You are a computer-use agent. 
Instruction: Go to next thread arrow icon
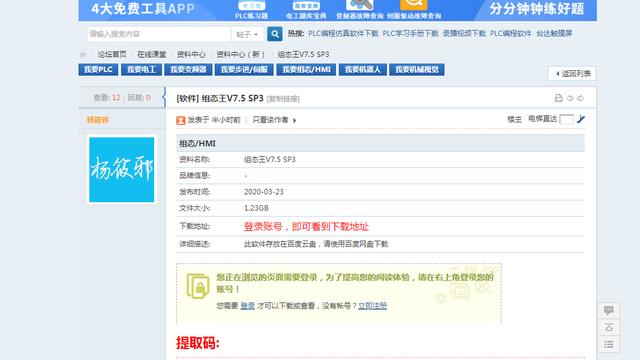580,98
